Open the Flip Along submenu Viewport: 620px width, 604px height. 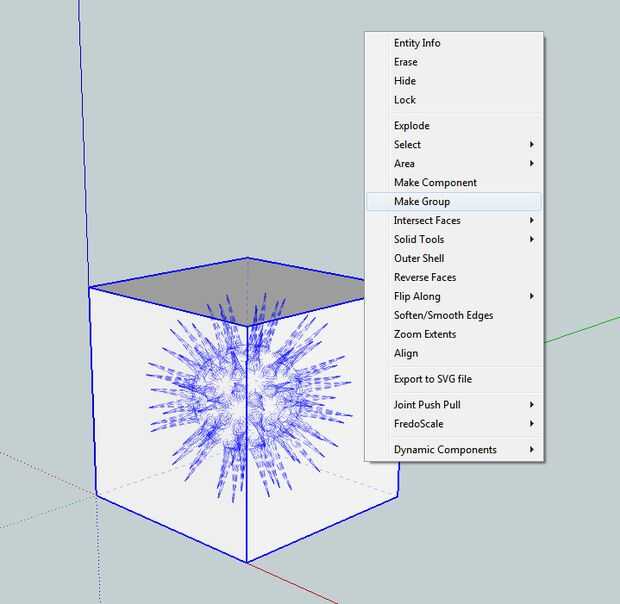coord(454,296)
